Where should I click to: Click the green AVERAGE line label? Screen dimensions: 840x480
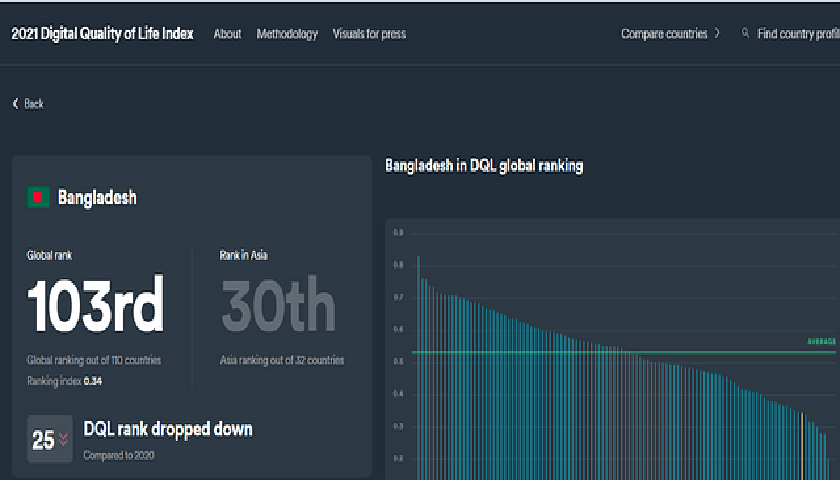click(821, 342)
